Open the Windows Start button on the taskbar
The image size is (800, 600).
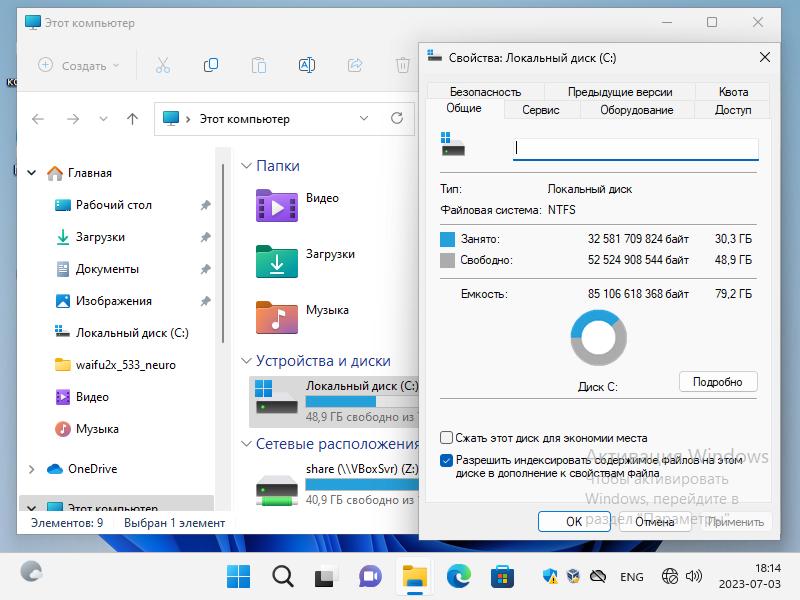coord(238,577)
